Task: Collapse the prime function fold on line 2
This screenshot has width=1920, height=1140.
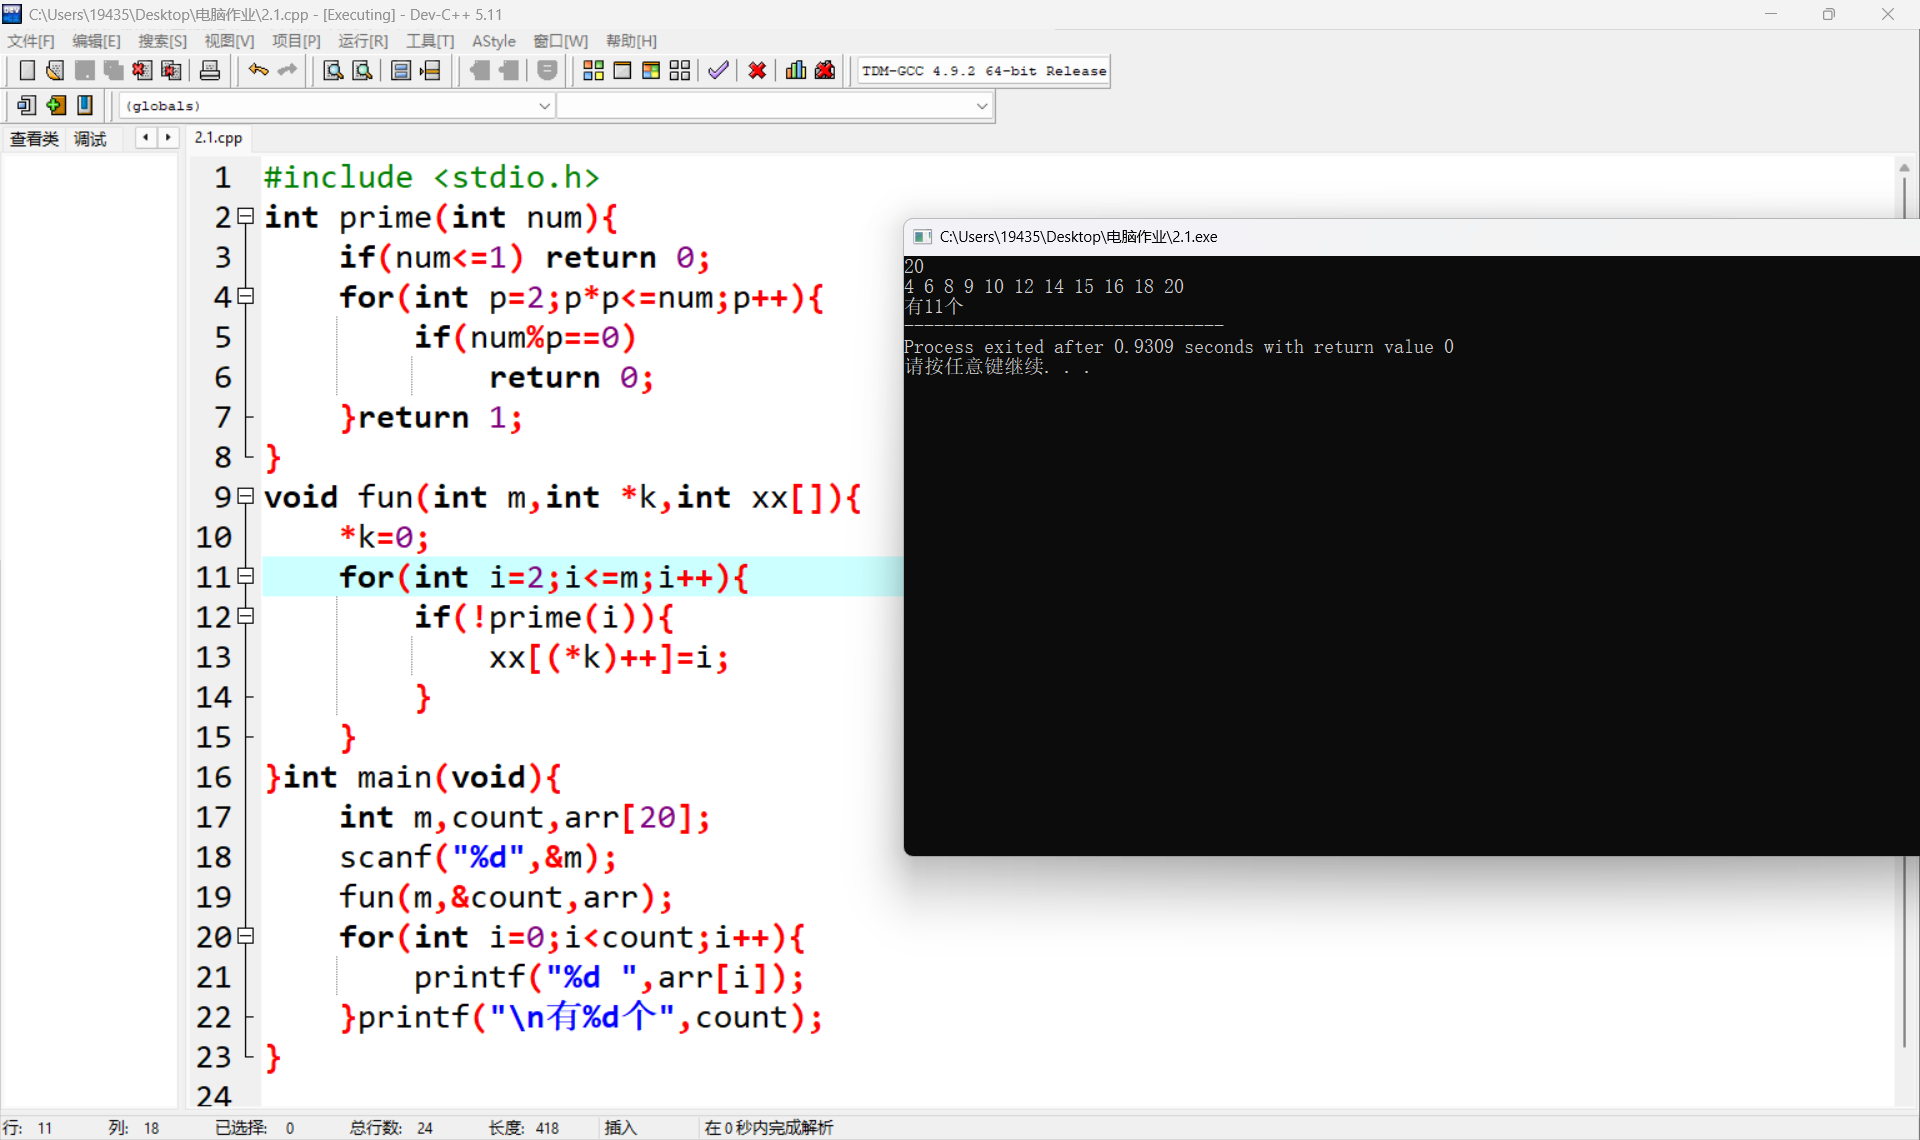Action: click(246, 216)
